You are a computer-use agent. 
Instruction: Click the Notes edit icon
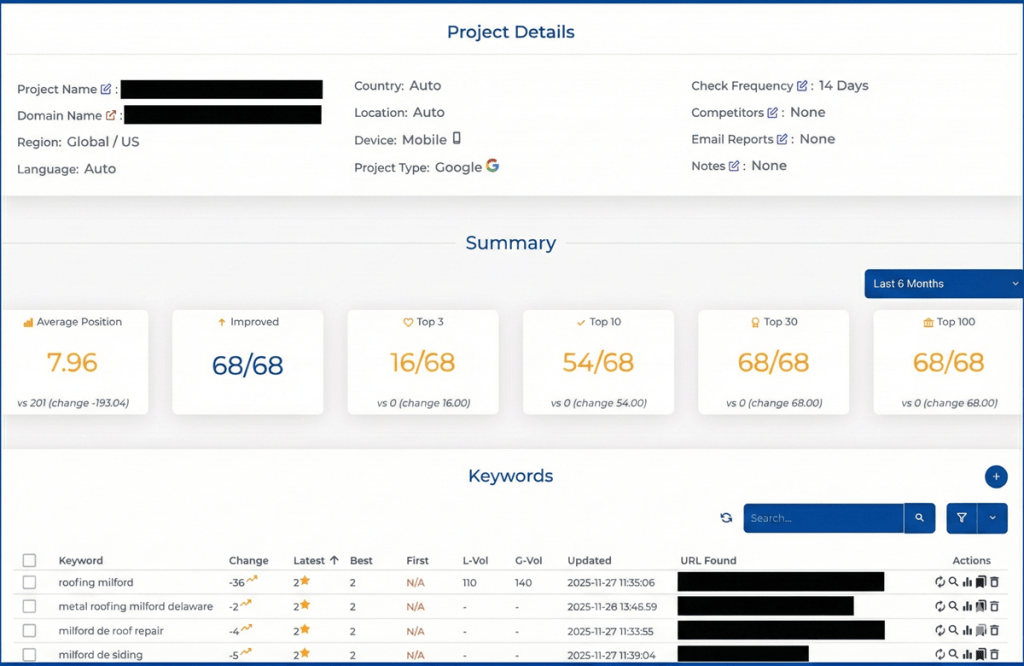pos(734,166)
